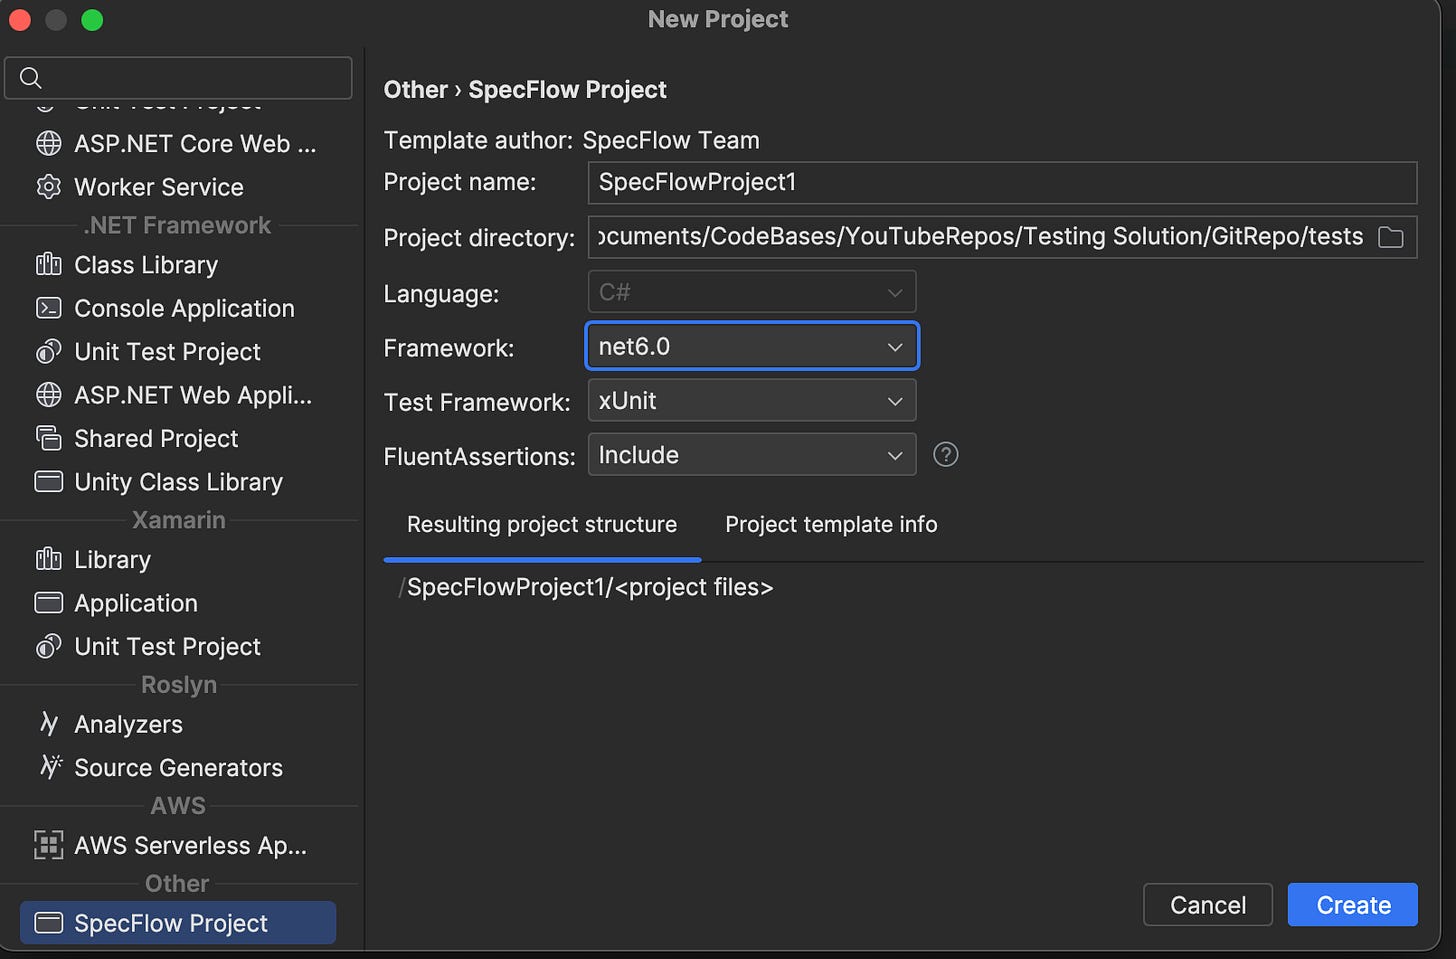
Task: Focus the Project name input field
Action: click(x=1002, y=182)
